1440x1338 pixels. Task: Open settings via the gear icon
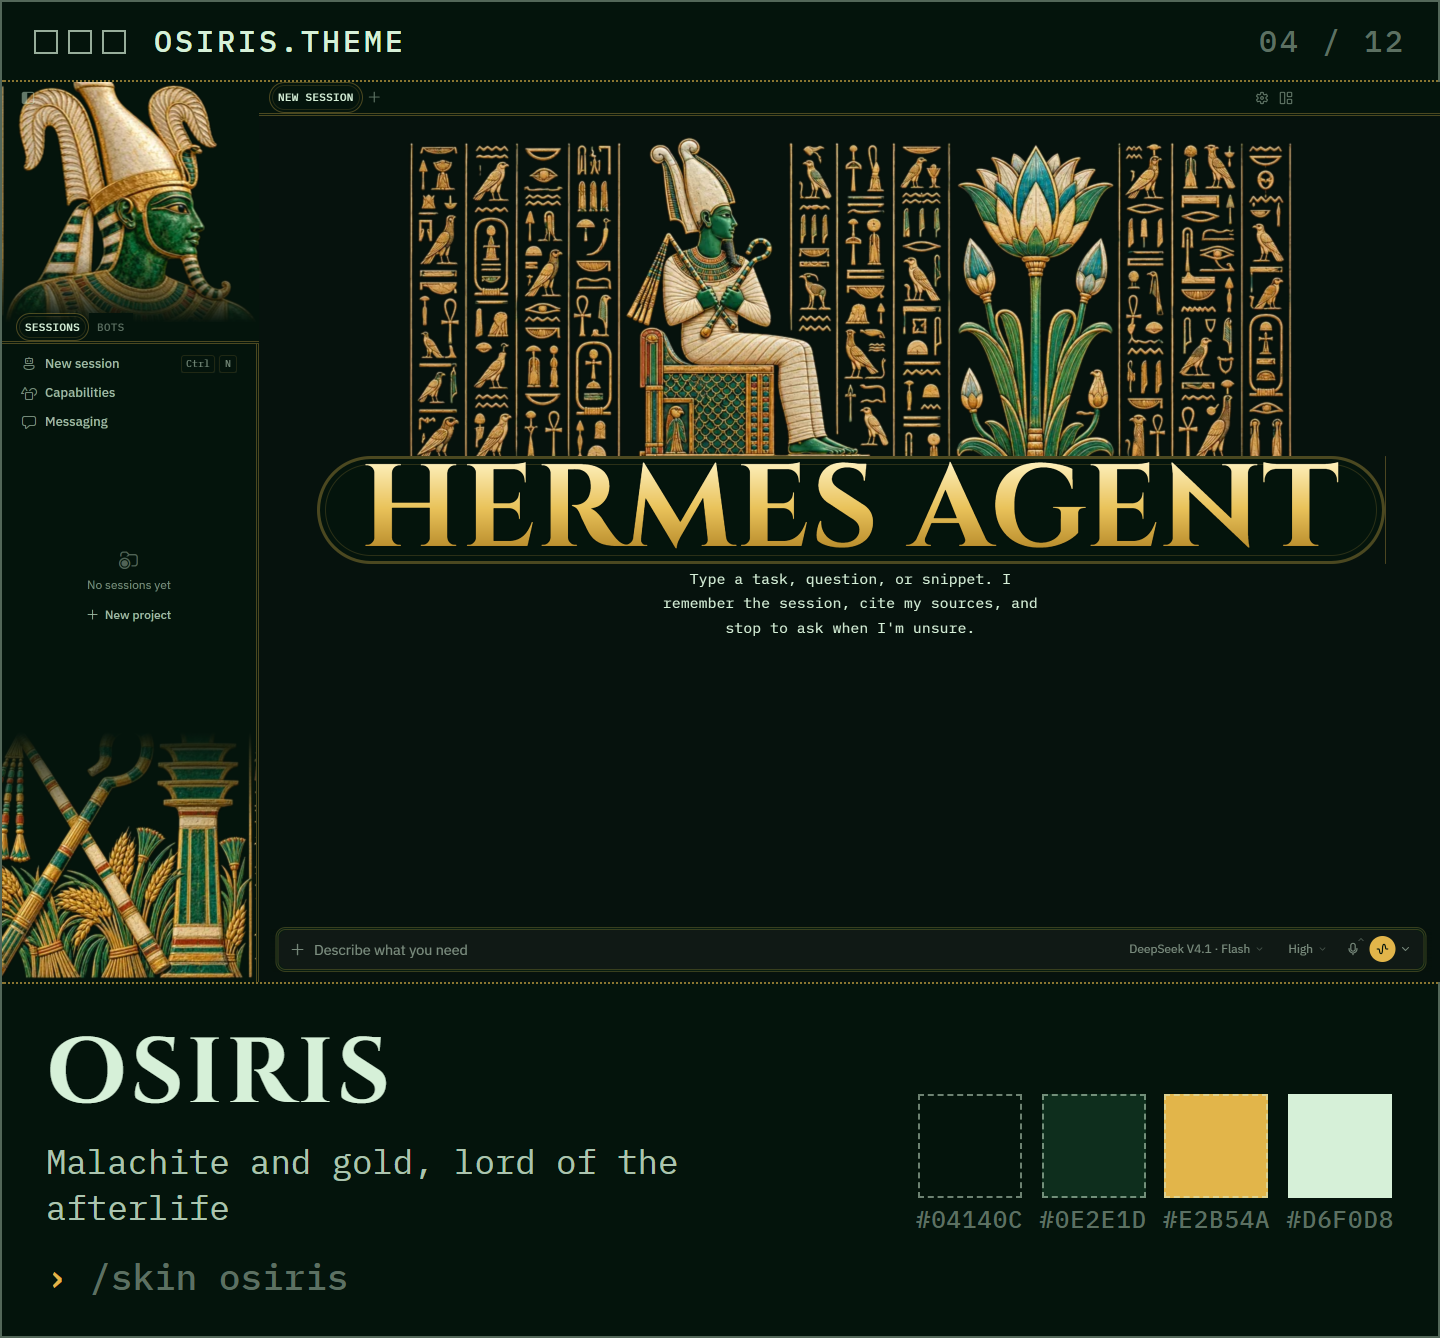click(1262, 98)
